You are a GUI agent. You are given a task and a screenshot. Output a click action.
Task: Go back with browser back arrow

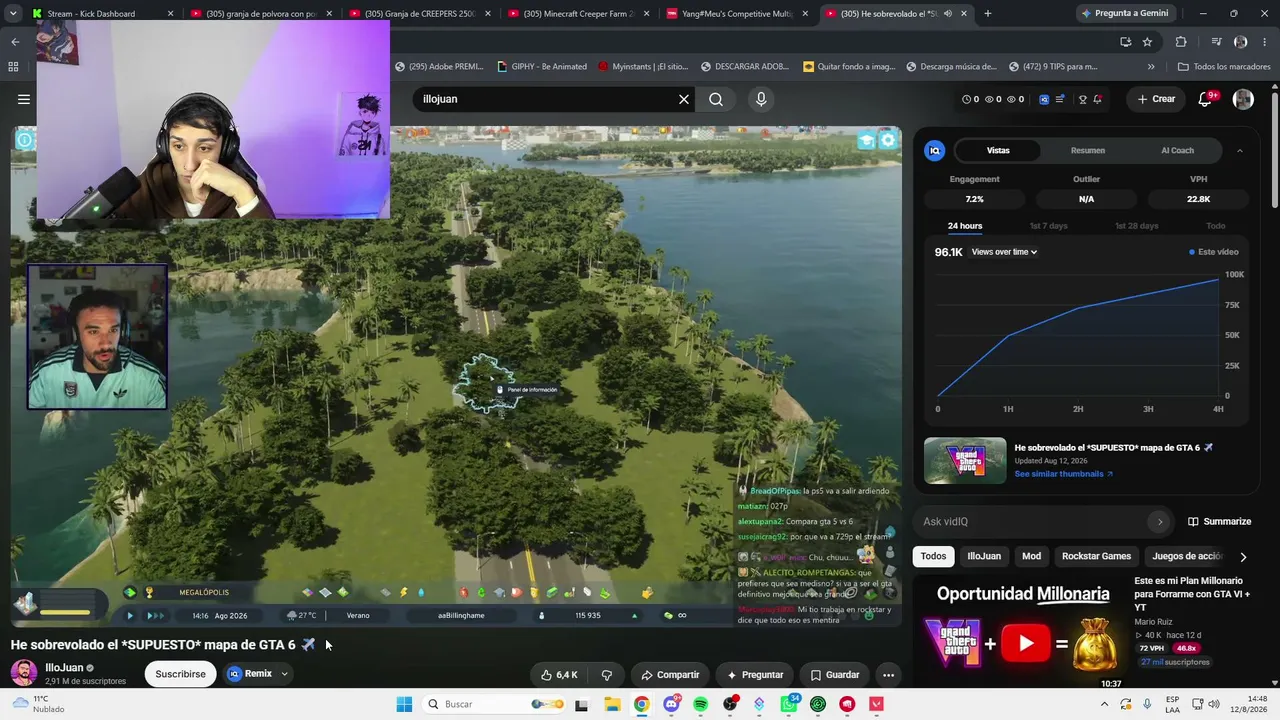15,41
